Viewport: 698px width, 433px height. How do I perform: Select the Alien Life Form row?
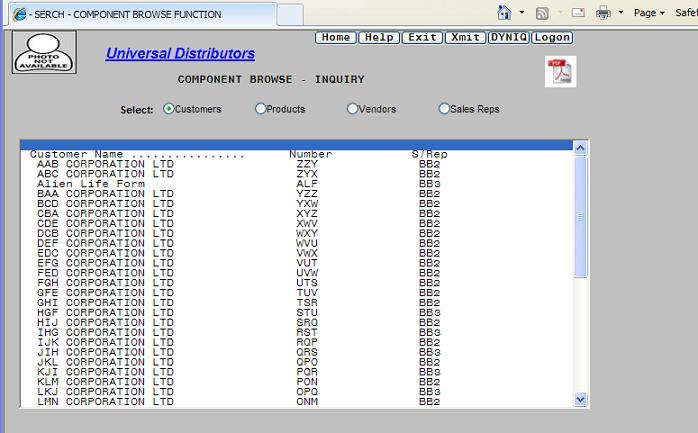click(x=78, y=183)
